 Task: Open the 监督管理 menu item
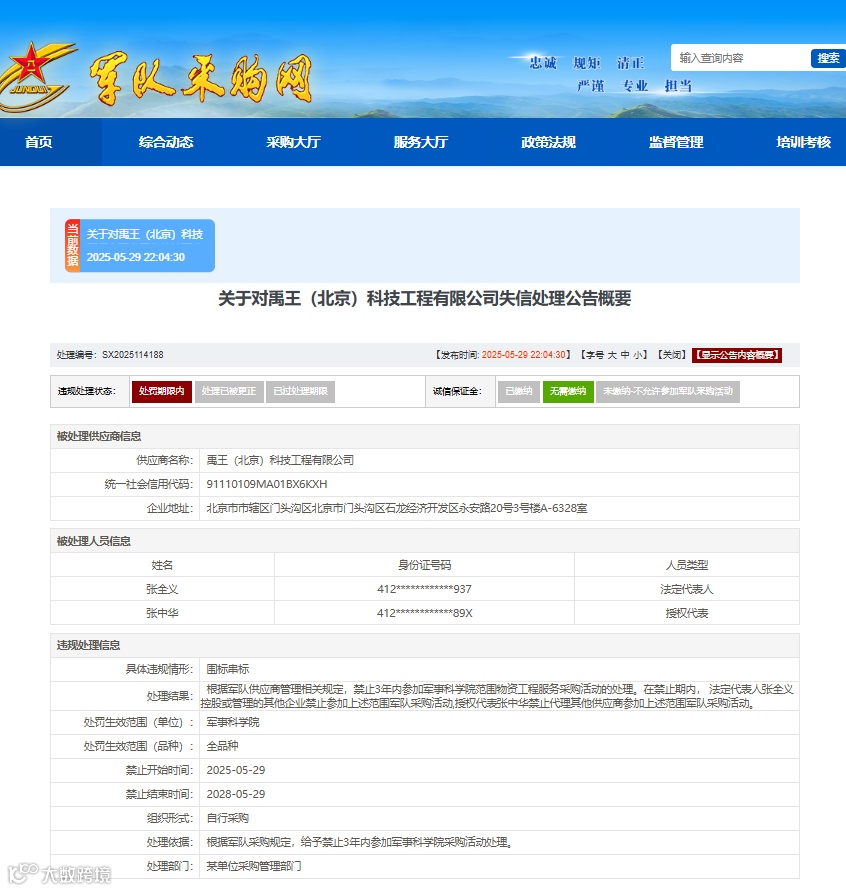(675, 142)
